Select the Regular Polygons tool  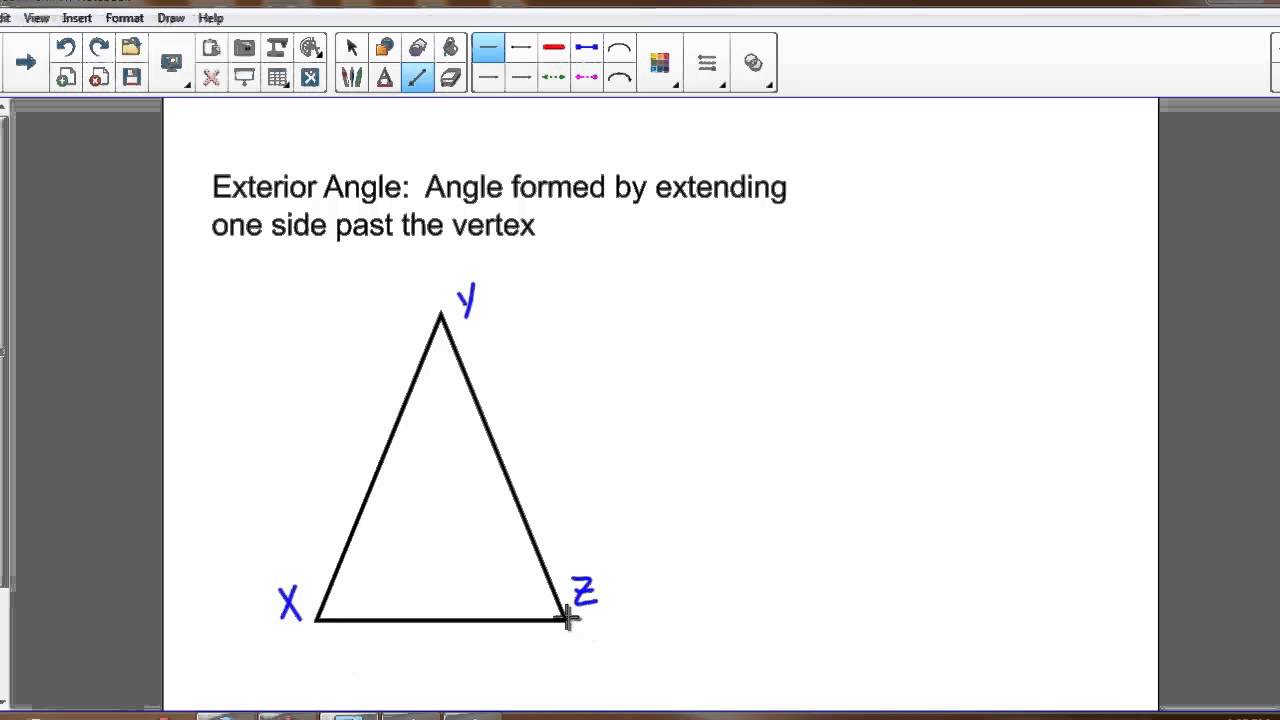(418, 47)
